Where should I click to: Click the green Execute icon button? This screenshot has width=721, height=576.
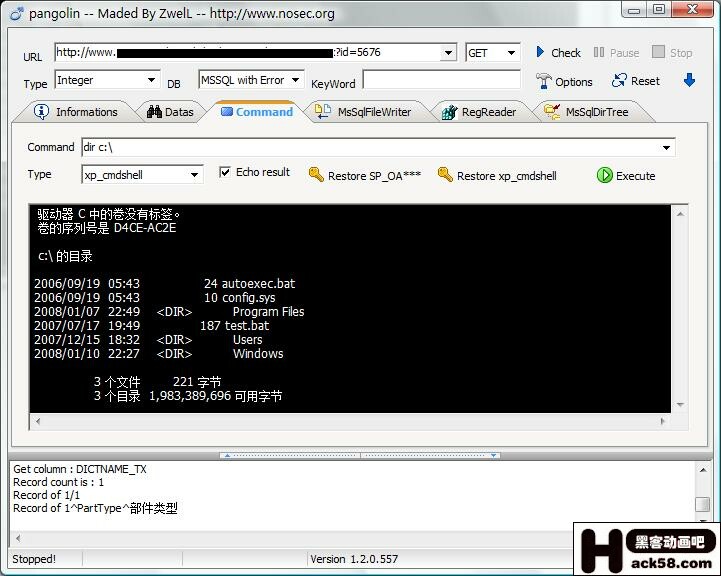click(x=626, y=176)
